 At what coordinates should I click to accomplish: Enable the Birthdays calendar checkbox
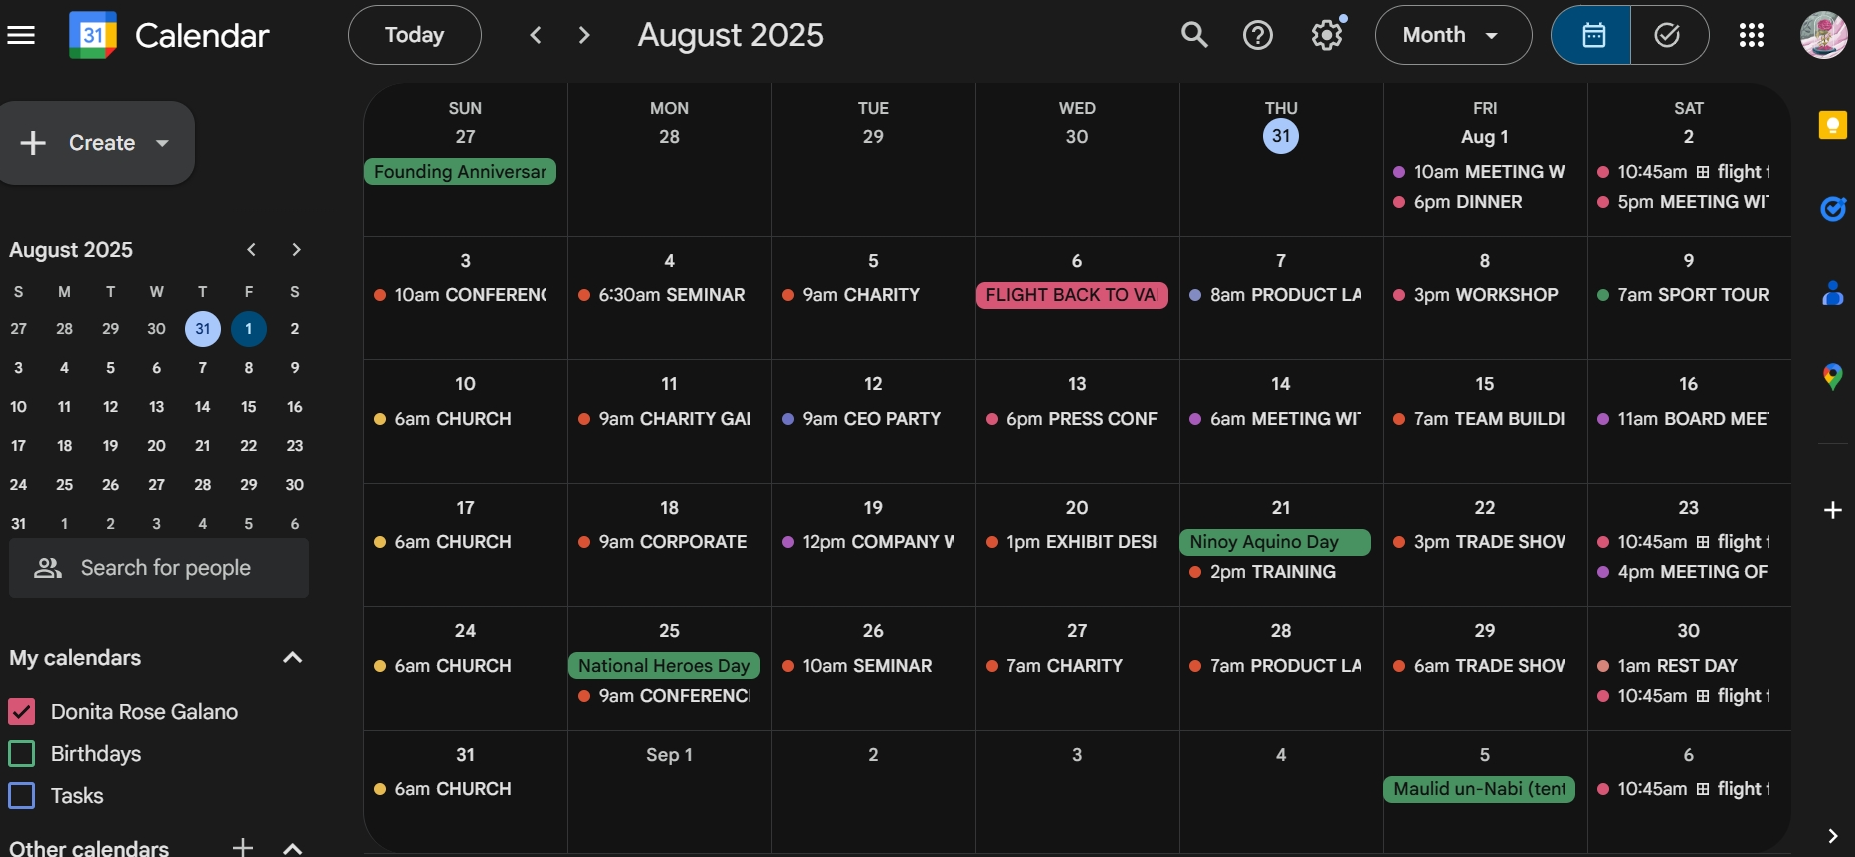(x=22, y=754)
